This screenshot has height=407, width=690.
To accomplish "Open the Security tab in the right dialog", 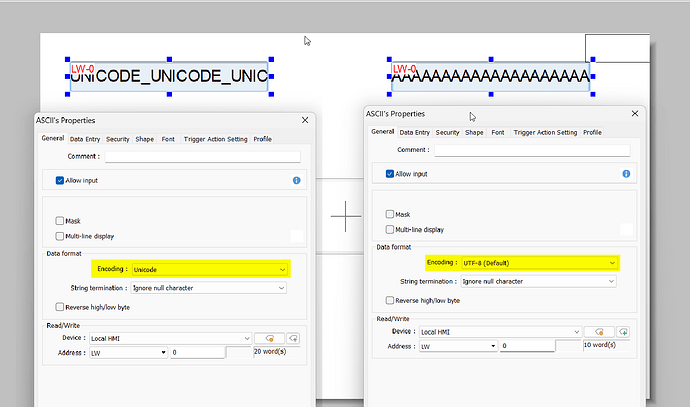I will pos(447,132).
